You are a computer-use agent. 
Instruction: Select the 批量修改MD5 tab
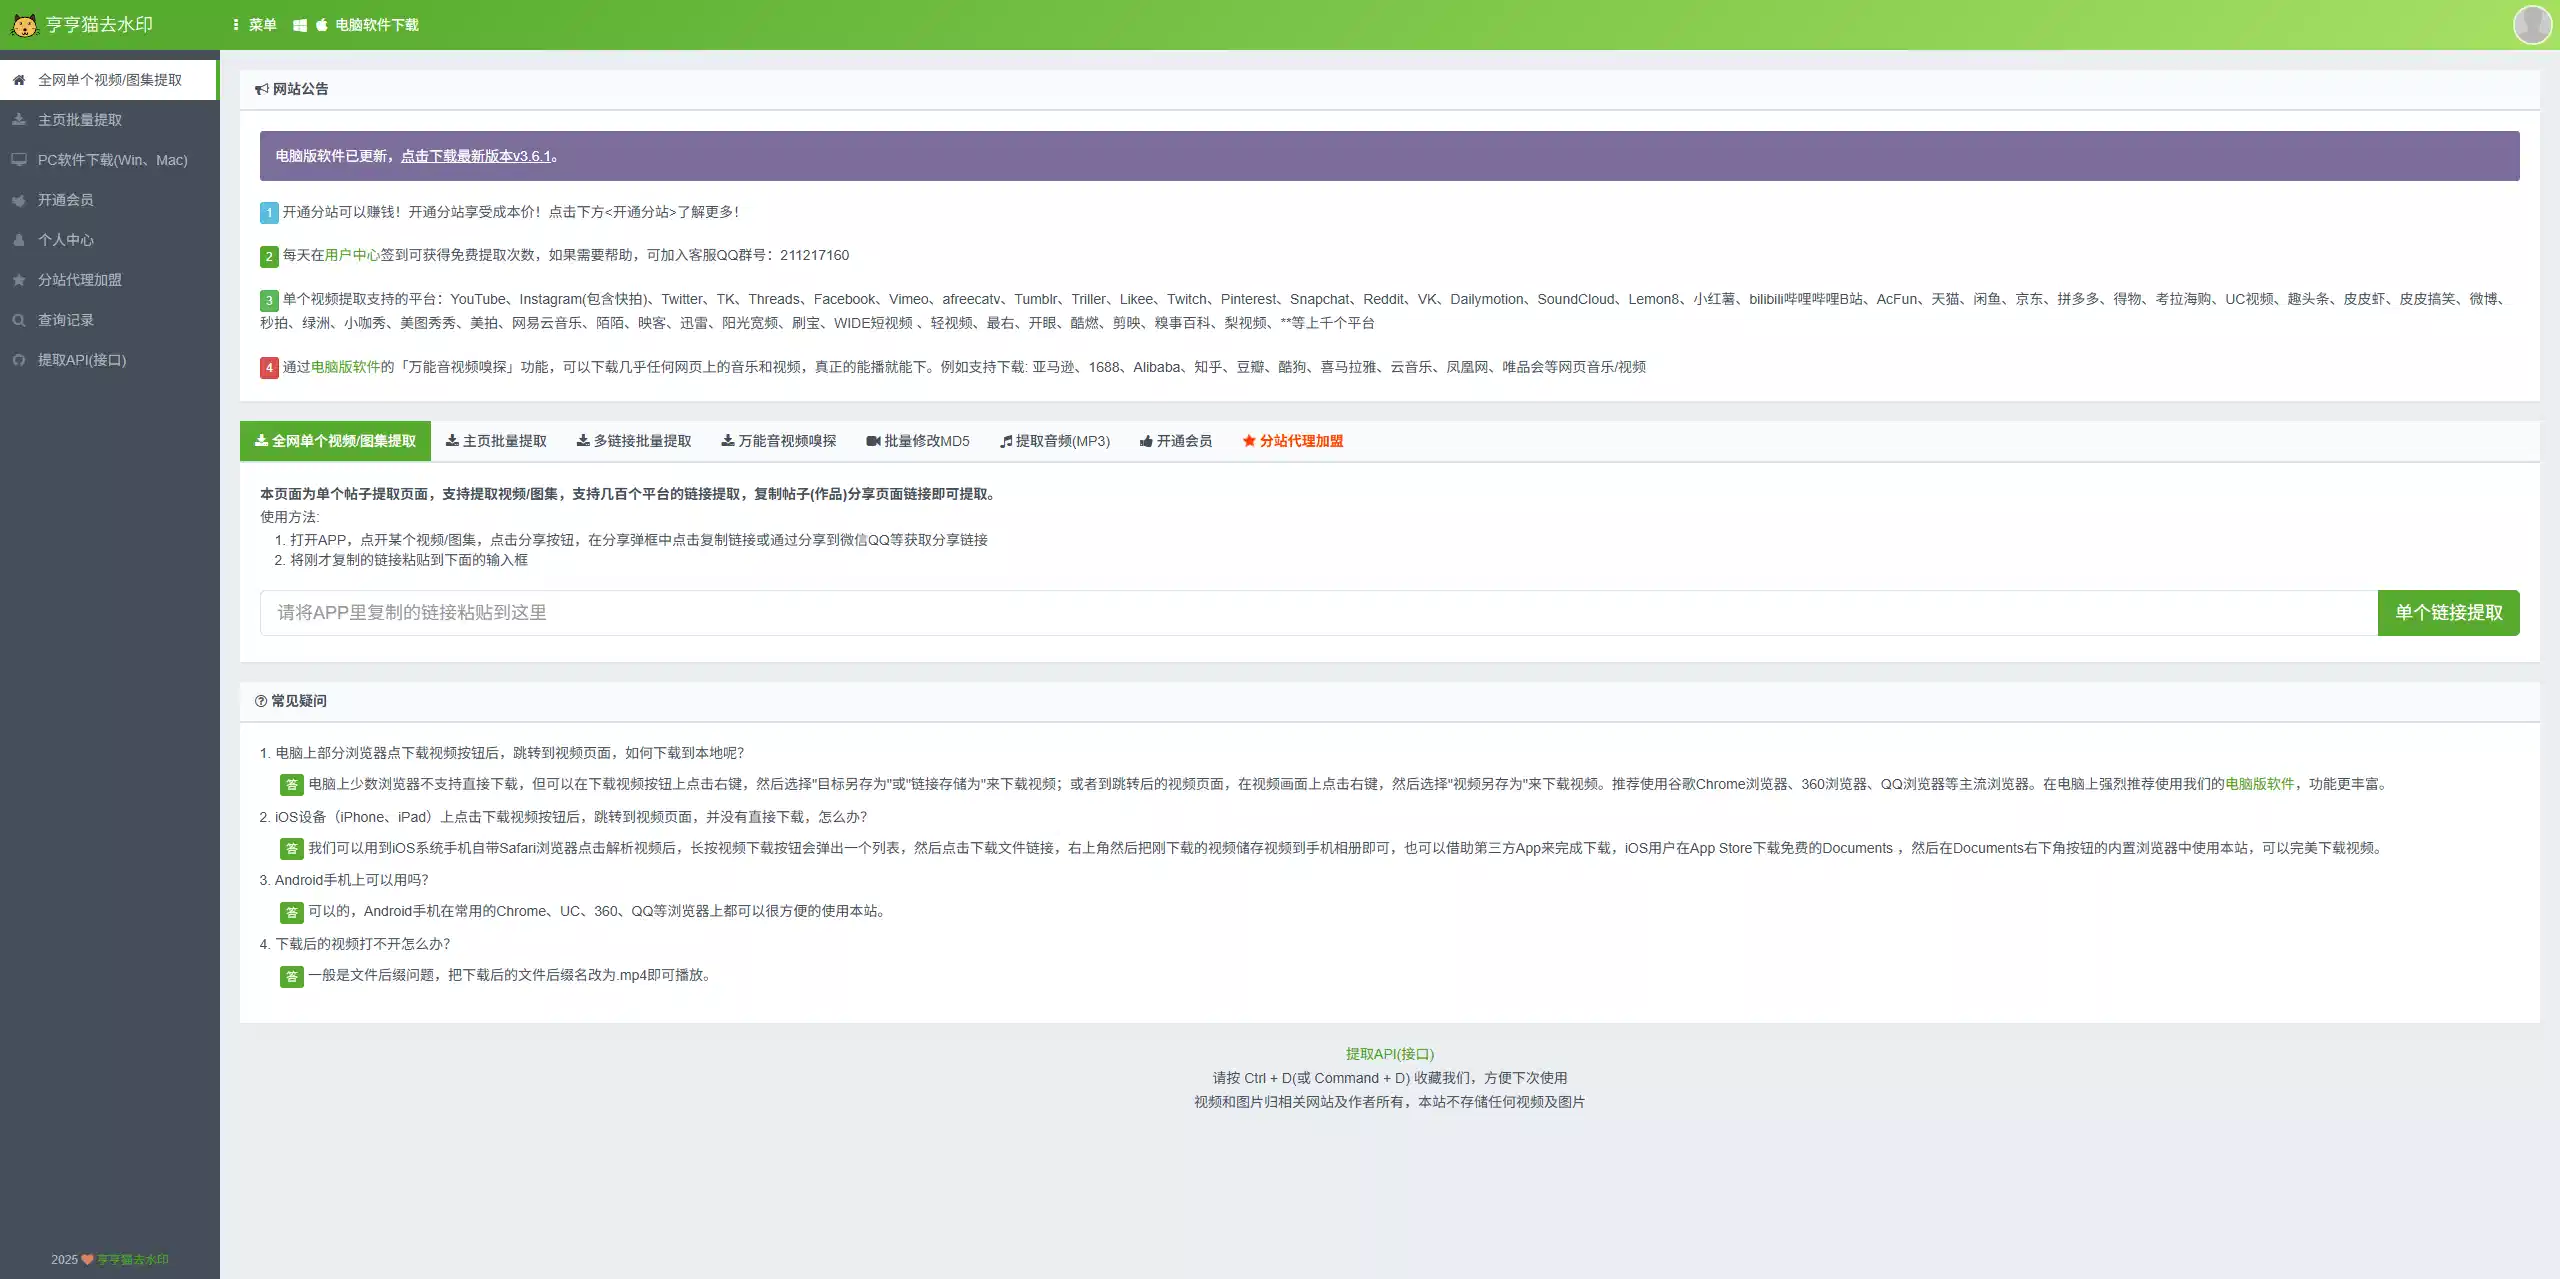[x=918, y=441]
